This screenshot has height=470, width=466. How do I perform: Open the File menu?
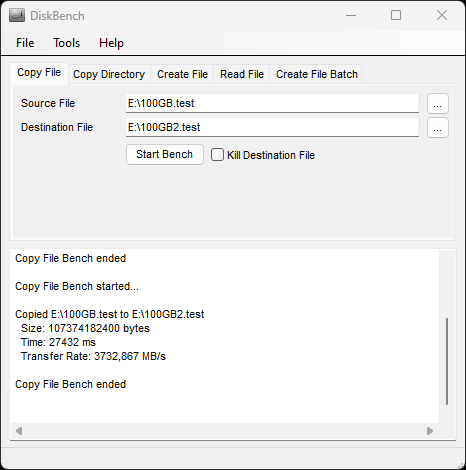coord(25,43)
